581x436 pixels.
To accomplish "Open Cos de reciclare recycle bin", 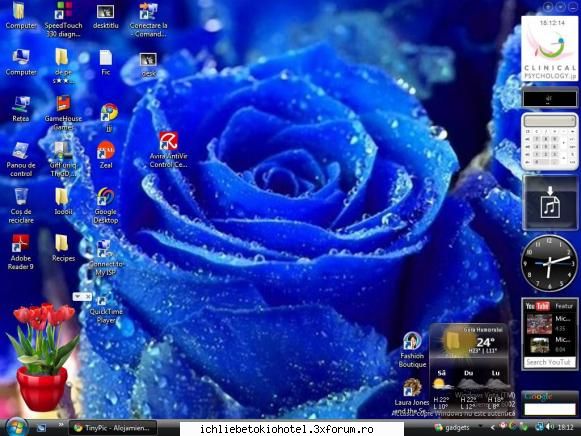I will (21, 206).
